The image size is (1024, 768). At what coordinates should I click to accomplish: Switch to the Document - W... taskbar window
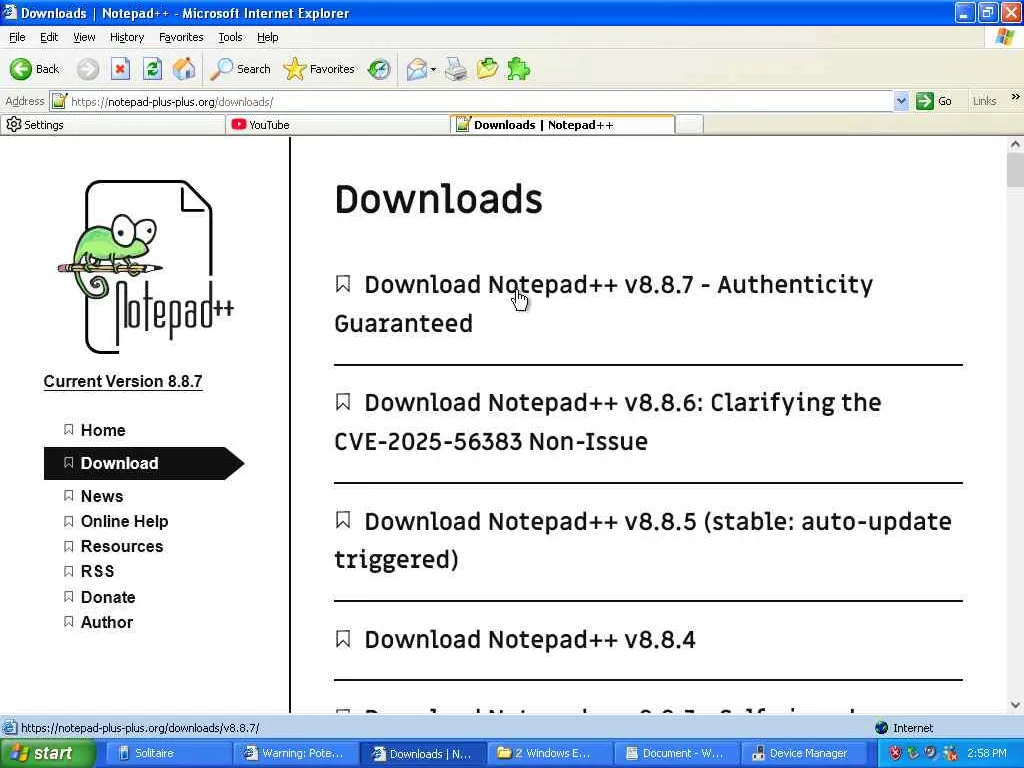(x=679, y=753)
